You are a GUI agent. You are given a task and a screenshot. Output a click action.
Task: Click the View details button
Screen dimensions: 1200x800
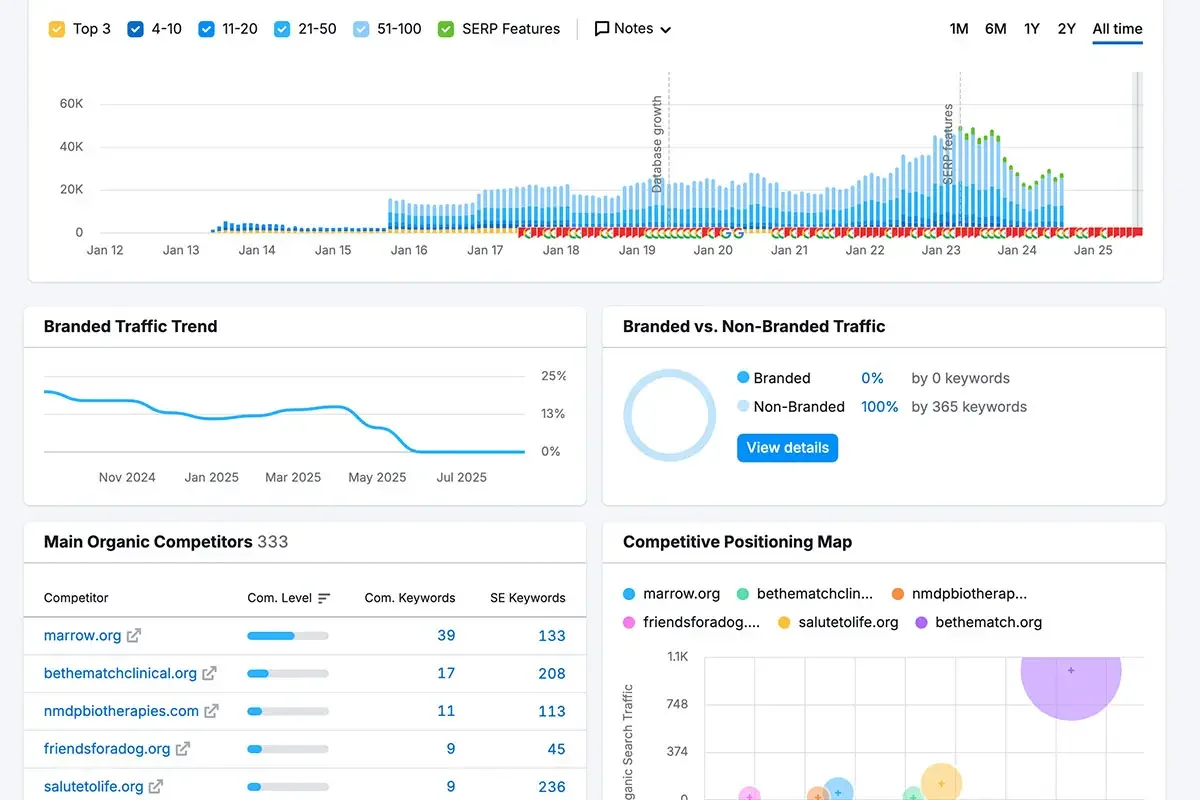[x=787, y=447]
